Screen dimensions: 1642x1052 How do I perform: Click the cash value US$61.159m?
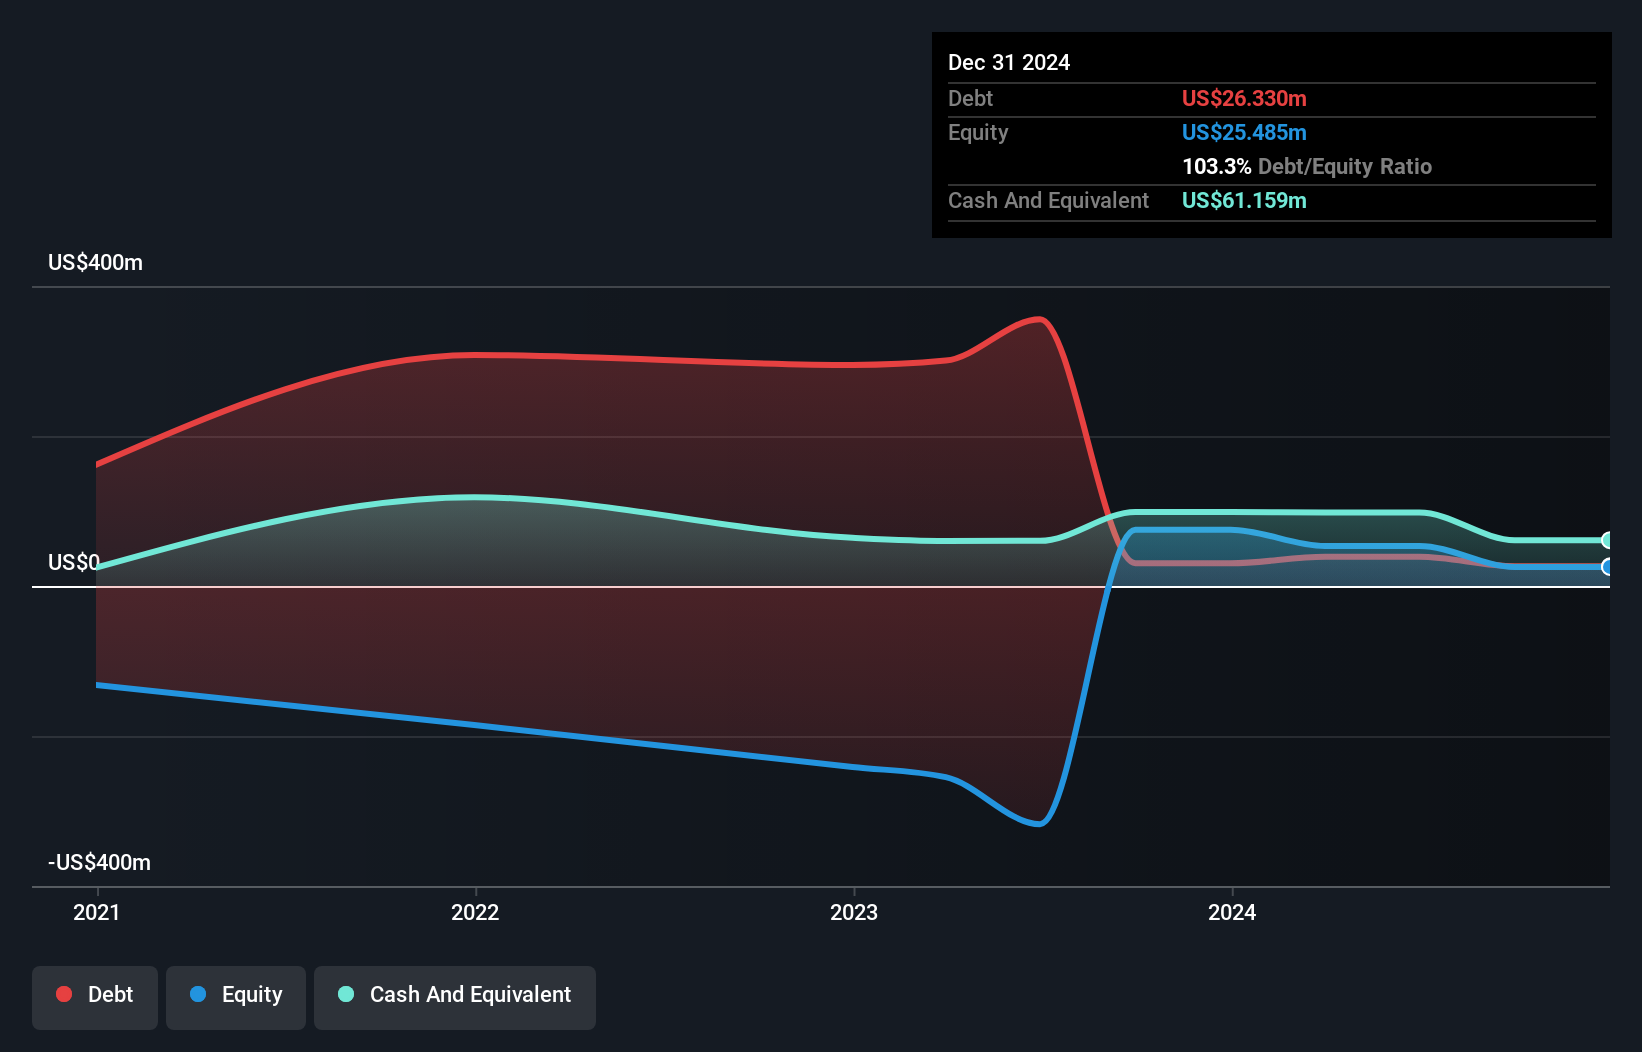point(1244,200)
